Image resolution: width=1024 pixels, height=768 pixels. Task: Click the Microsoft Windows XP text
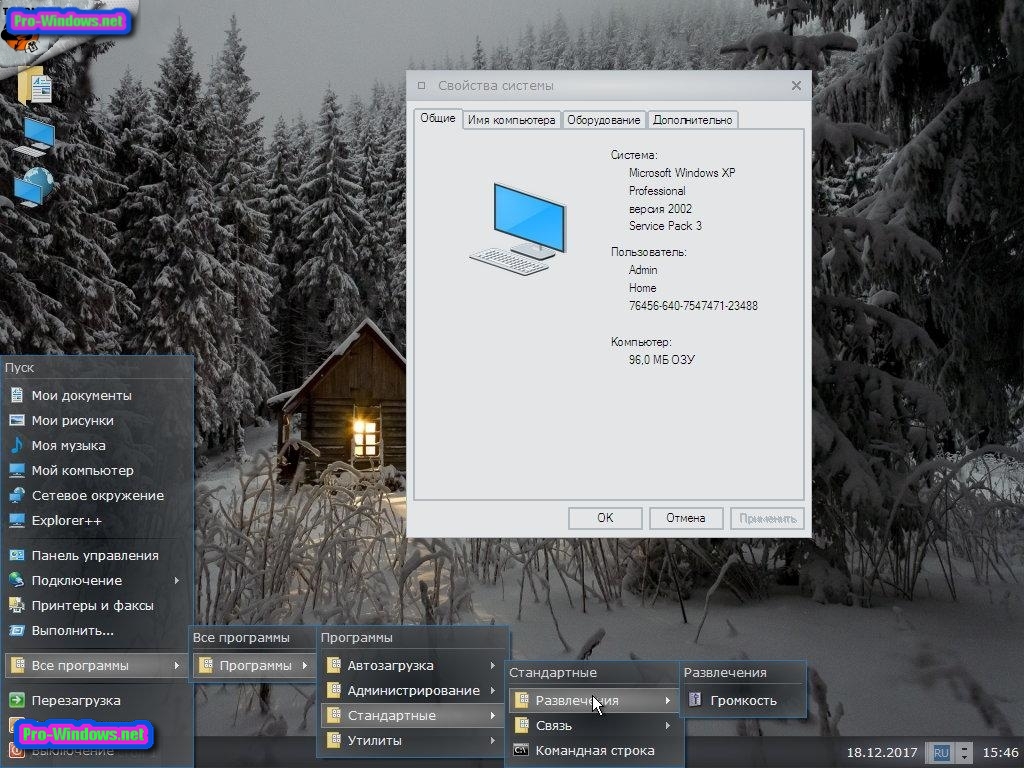pos(682,173)
